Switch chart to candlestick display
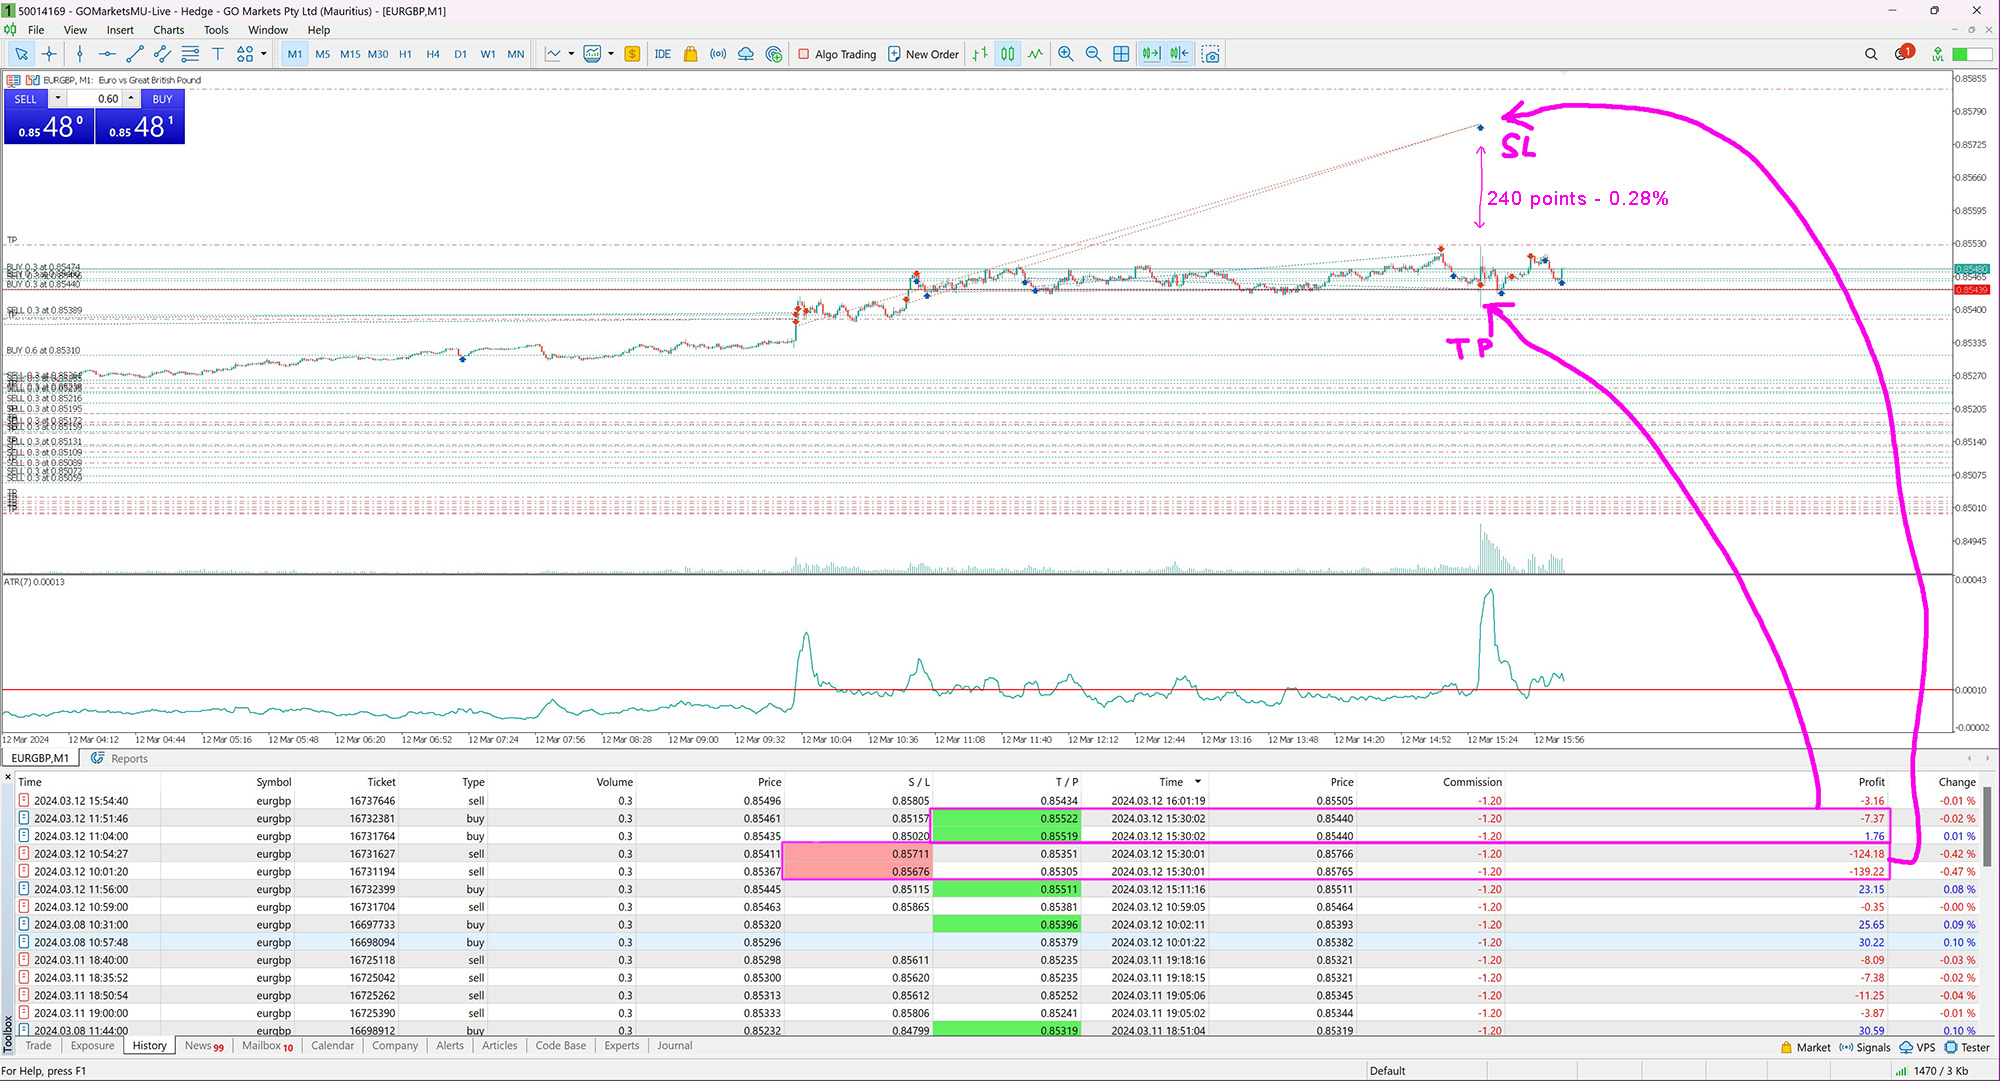The image size is (2000, 1081). click(x=1007, y=54)
